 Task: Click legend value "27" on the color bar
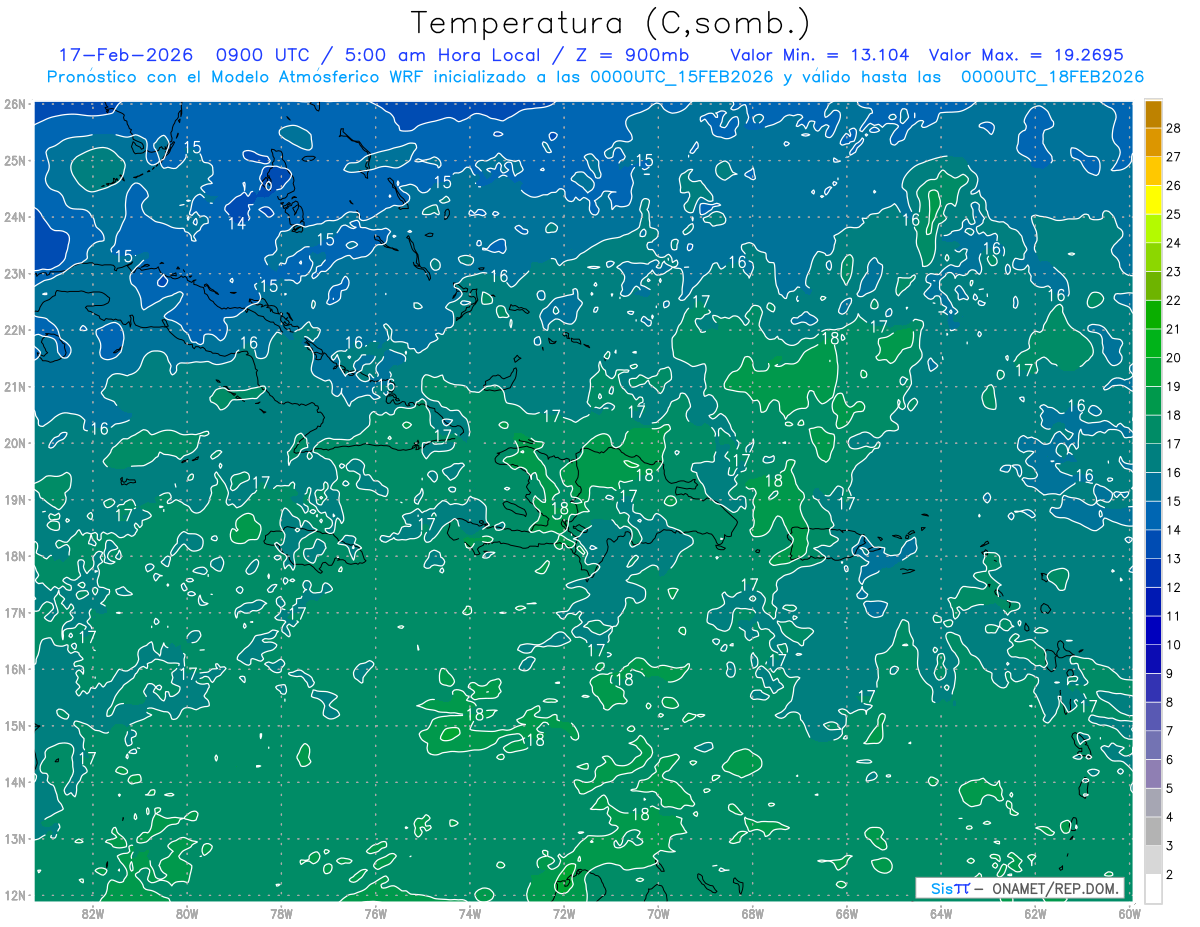[x=1173, y=157]
